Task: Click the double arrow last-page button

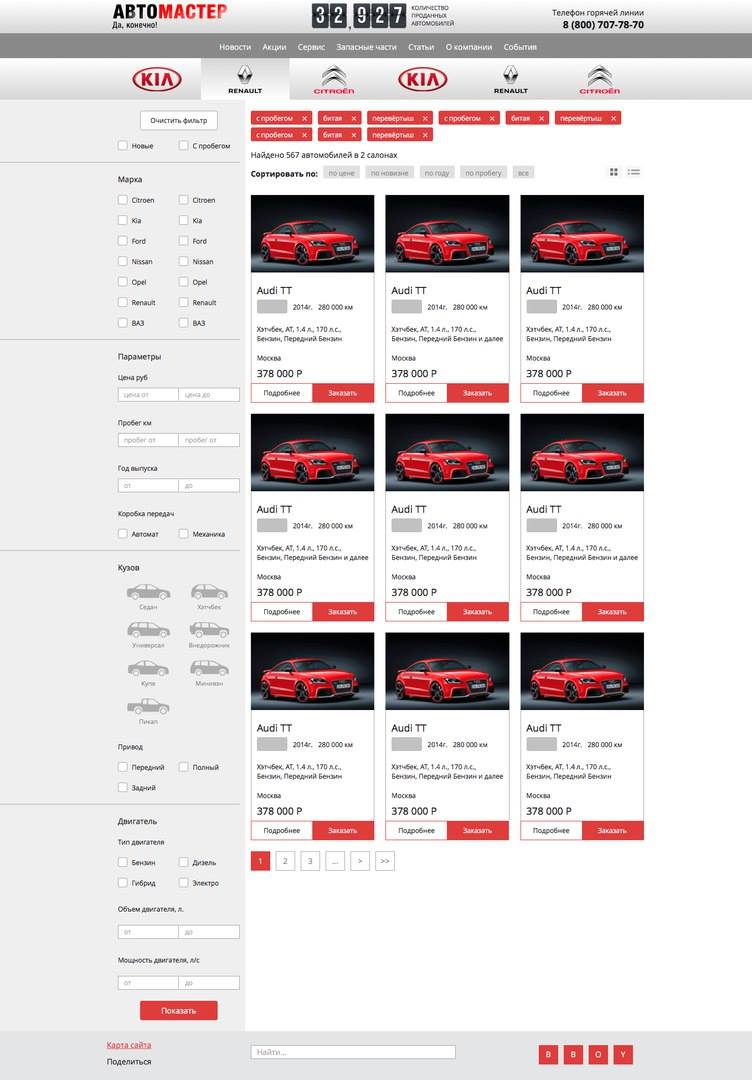Action: pyautogui.click(x=385, y=861)
